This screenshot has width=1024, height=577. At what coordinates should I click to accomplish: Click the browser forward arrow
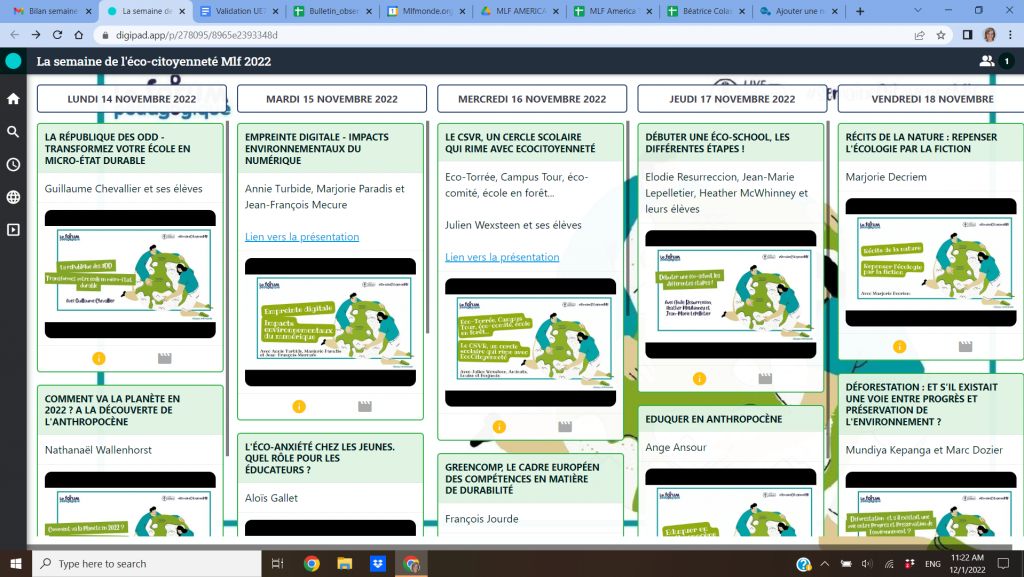pyautogui.click(x=36, y=35)
